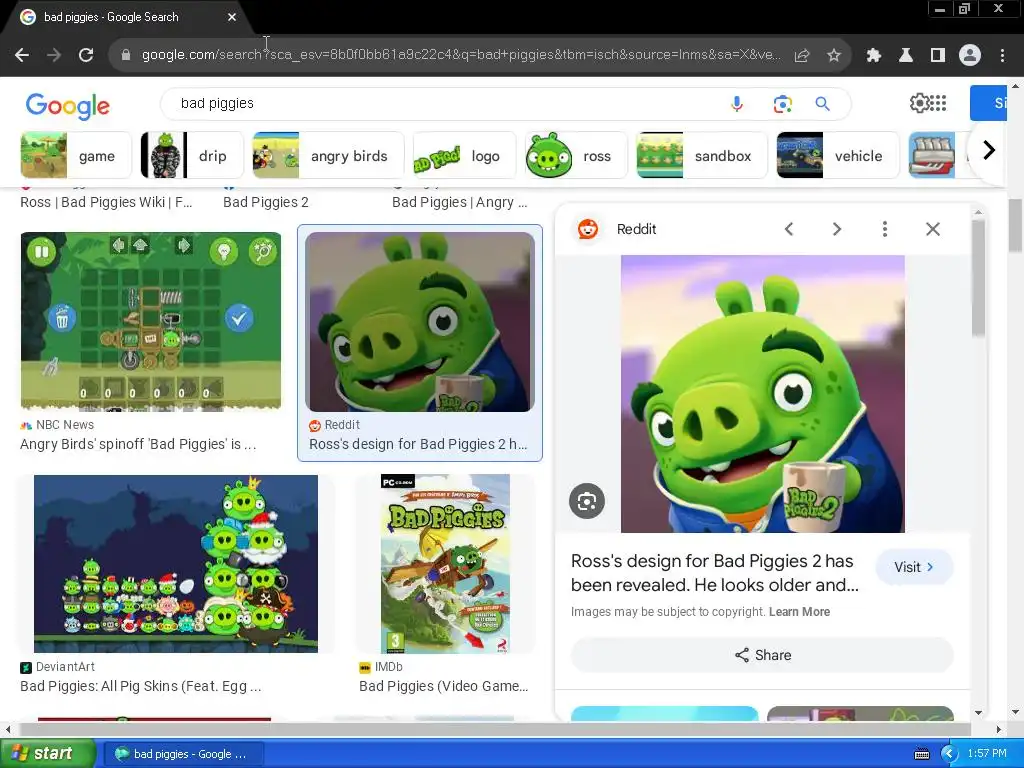Select the logo filter chip
This screenshot has width=1024, height=768.
click(x=464, y=155)
